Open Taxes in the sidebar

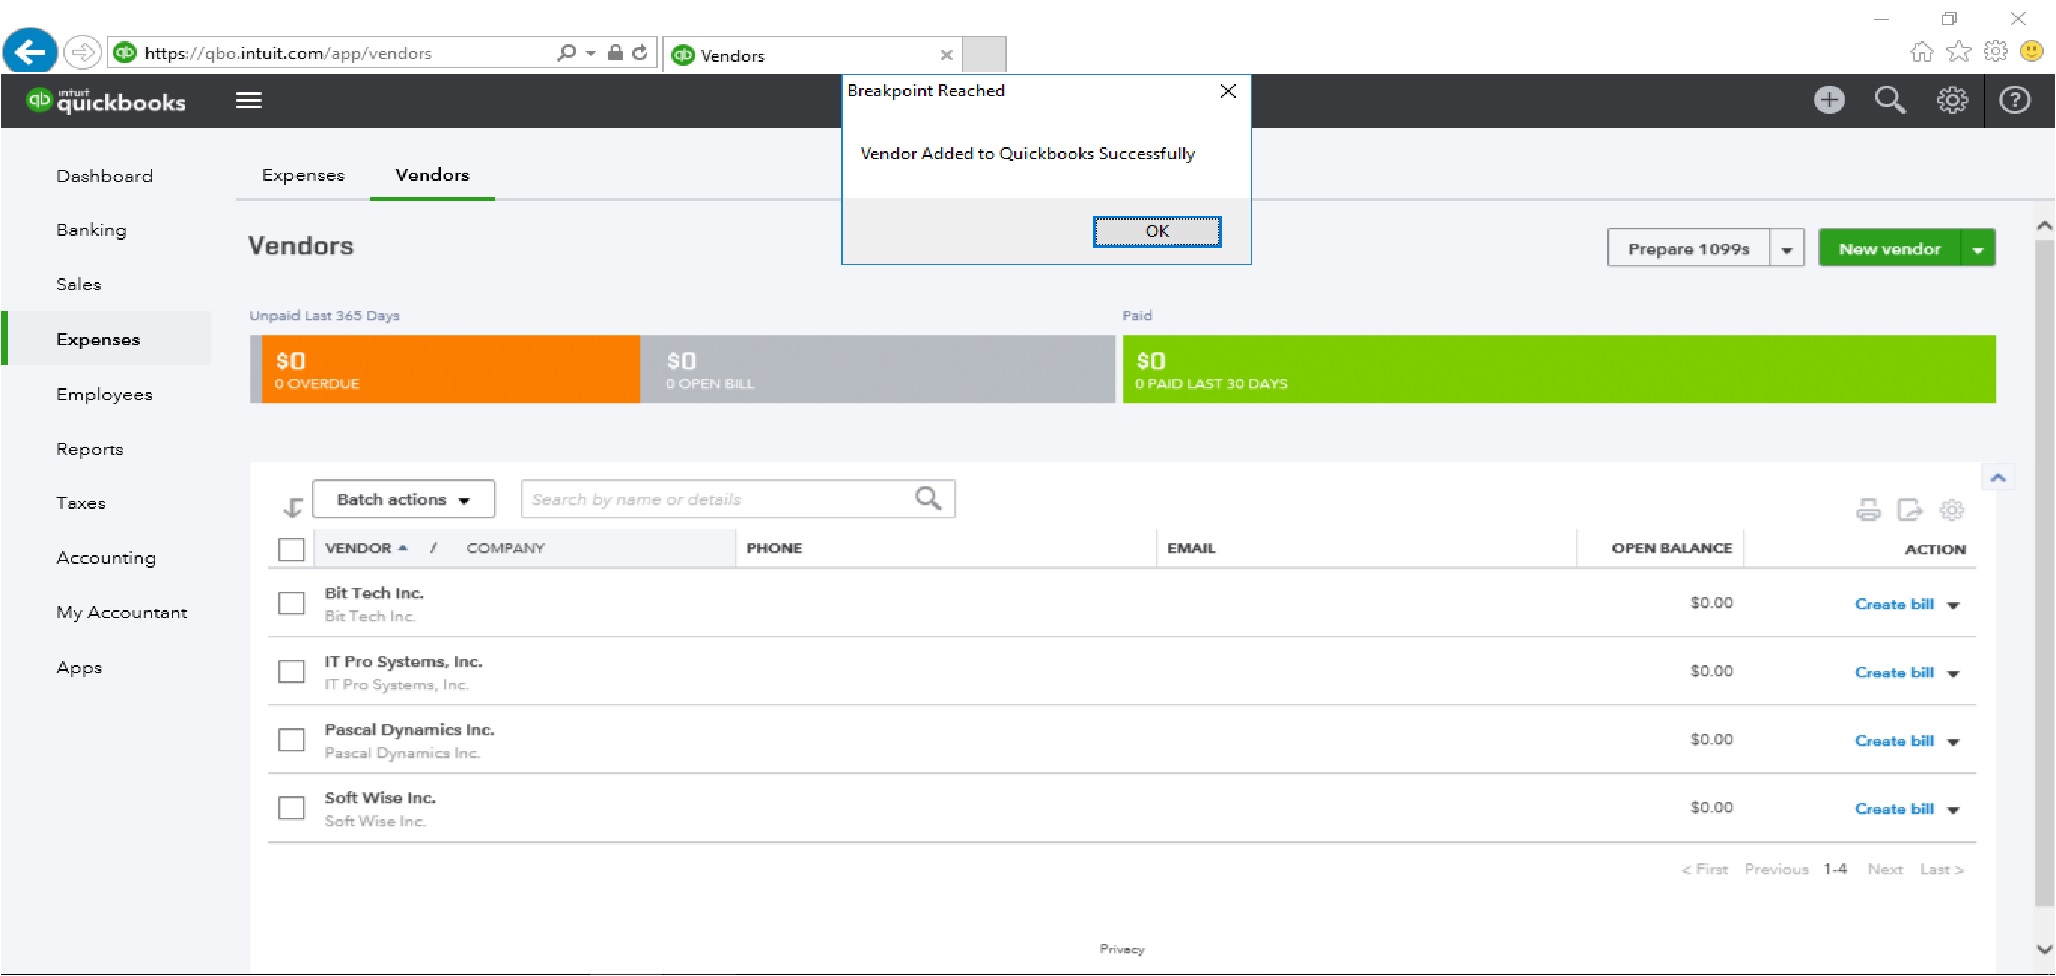(x=81, y=503)
